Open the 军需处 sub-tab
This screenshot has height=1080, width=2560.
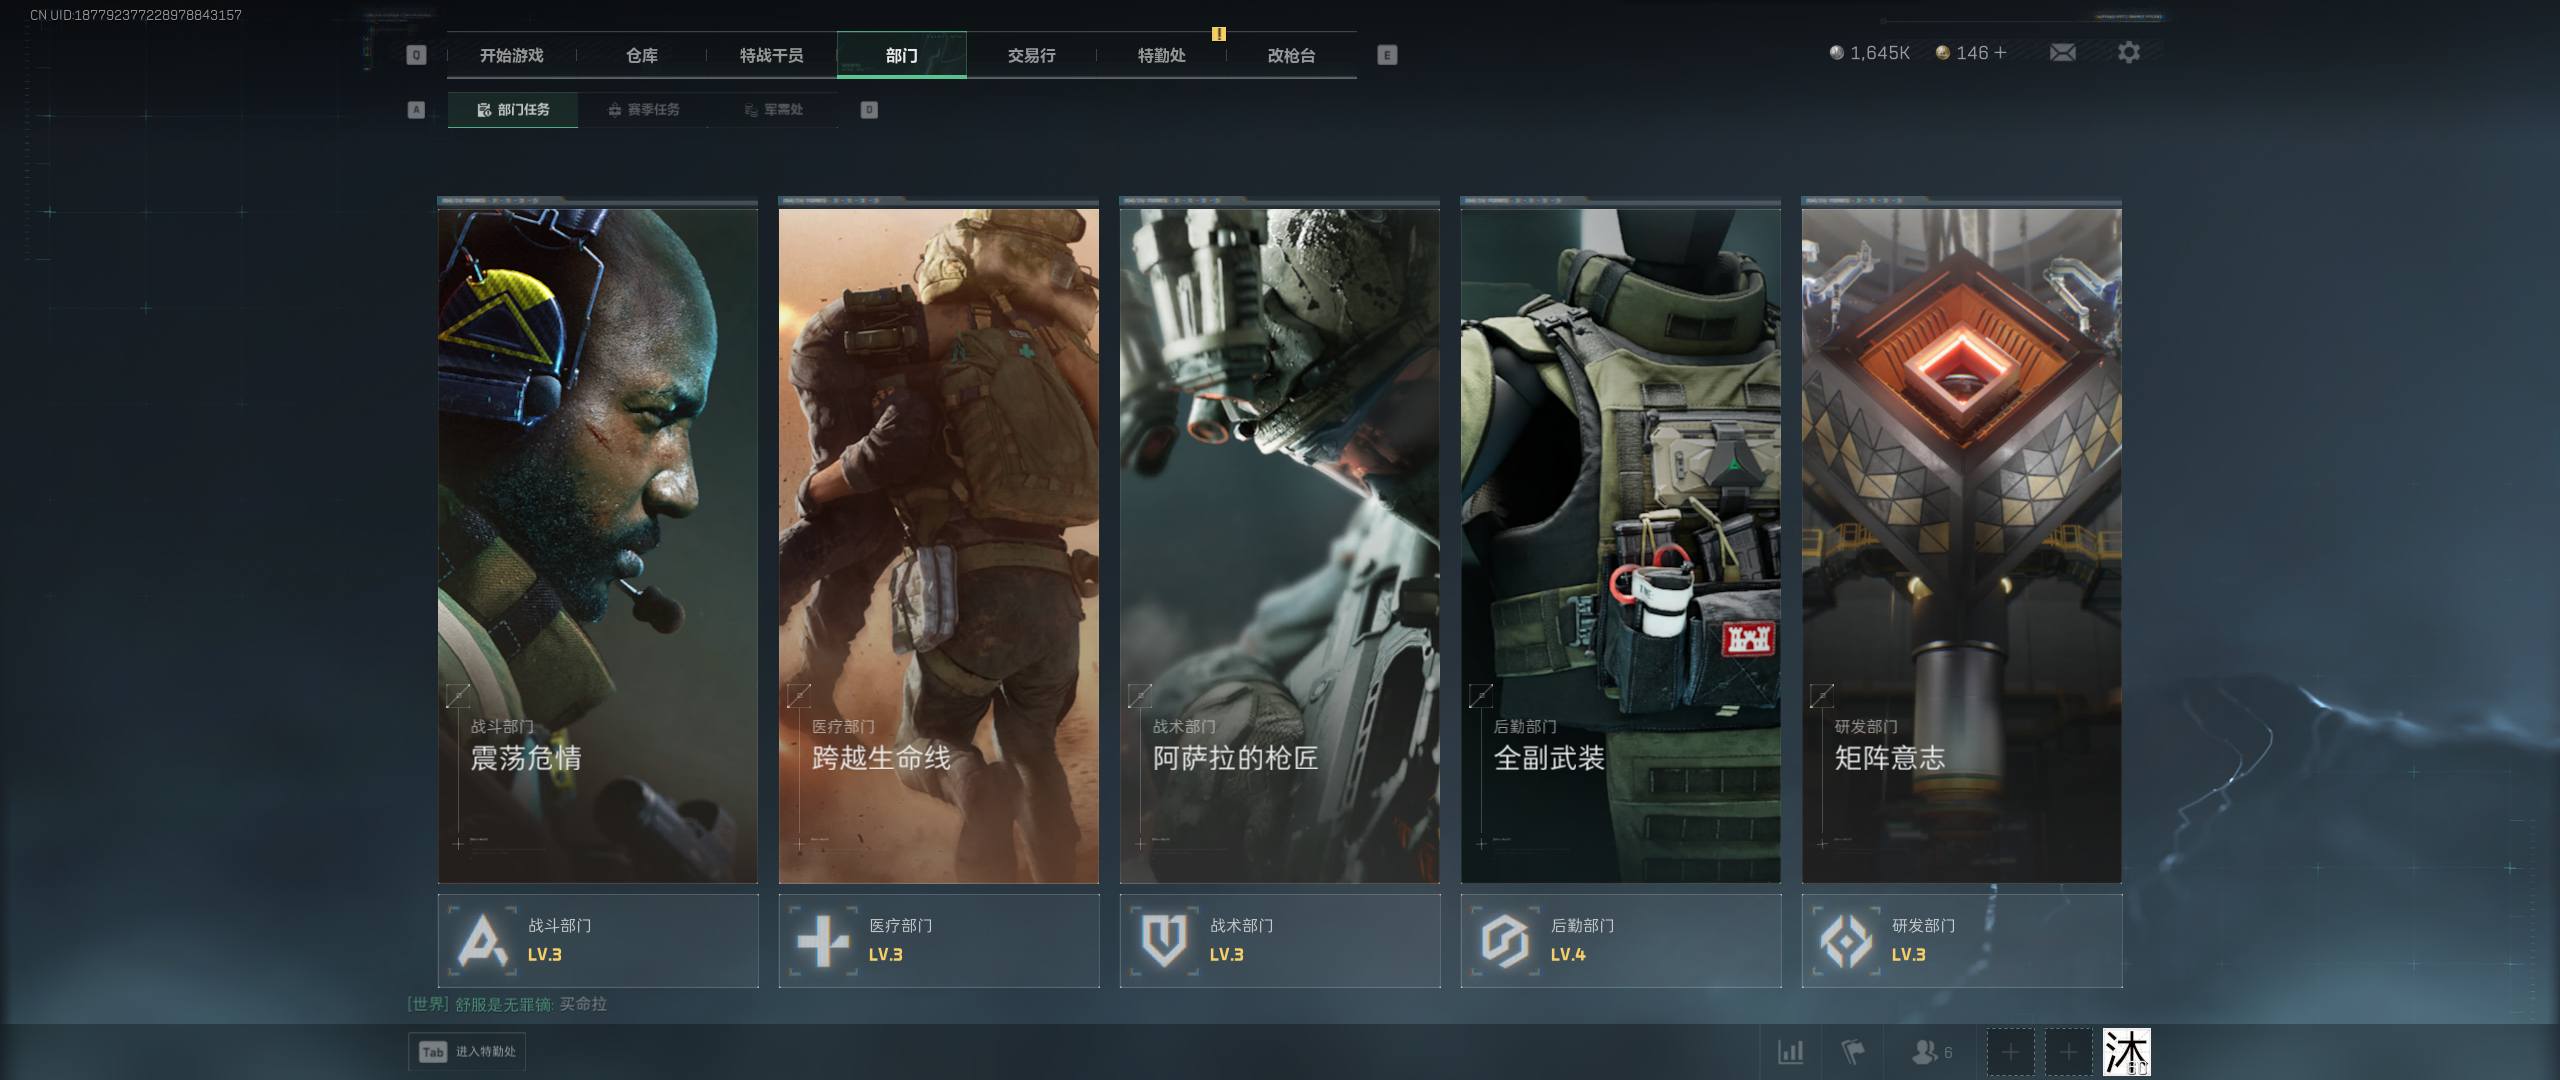click(773, 110)
